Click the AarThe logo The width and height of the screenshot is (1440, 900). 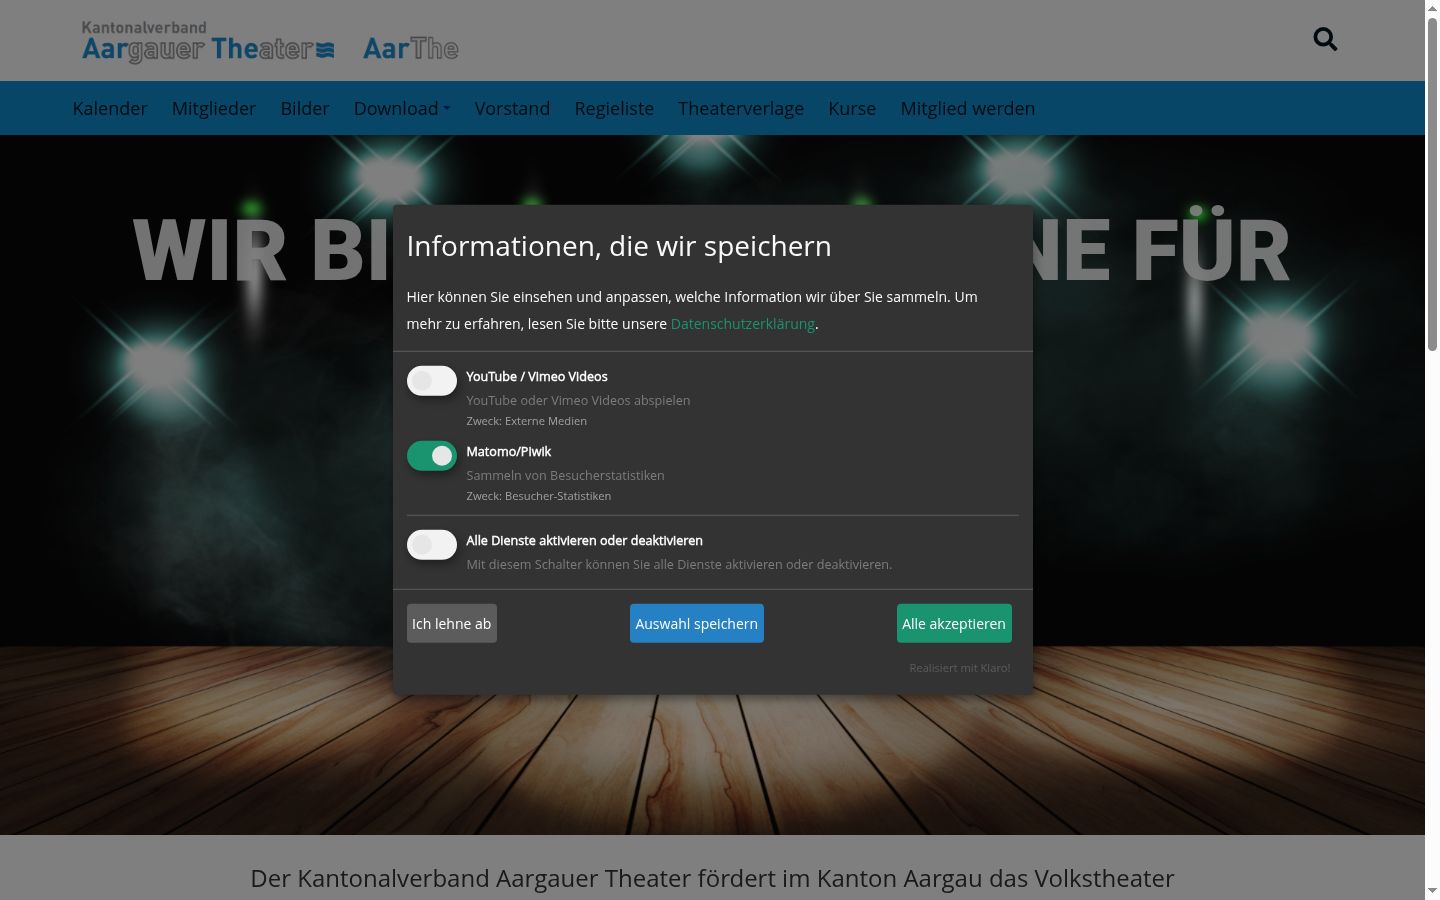point(411,48)
